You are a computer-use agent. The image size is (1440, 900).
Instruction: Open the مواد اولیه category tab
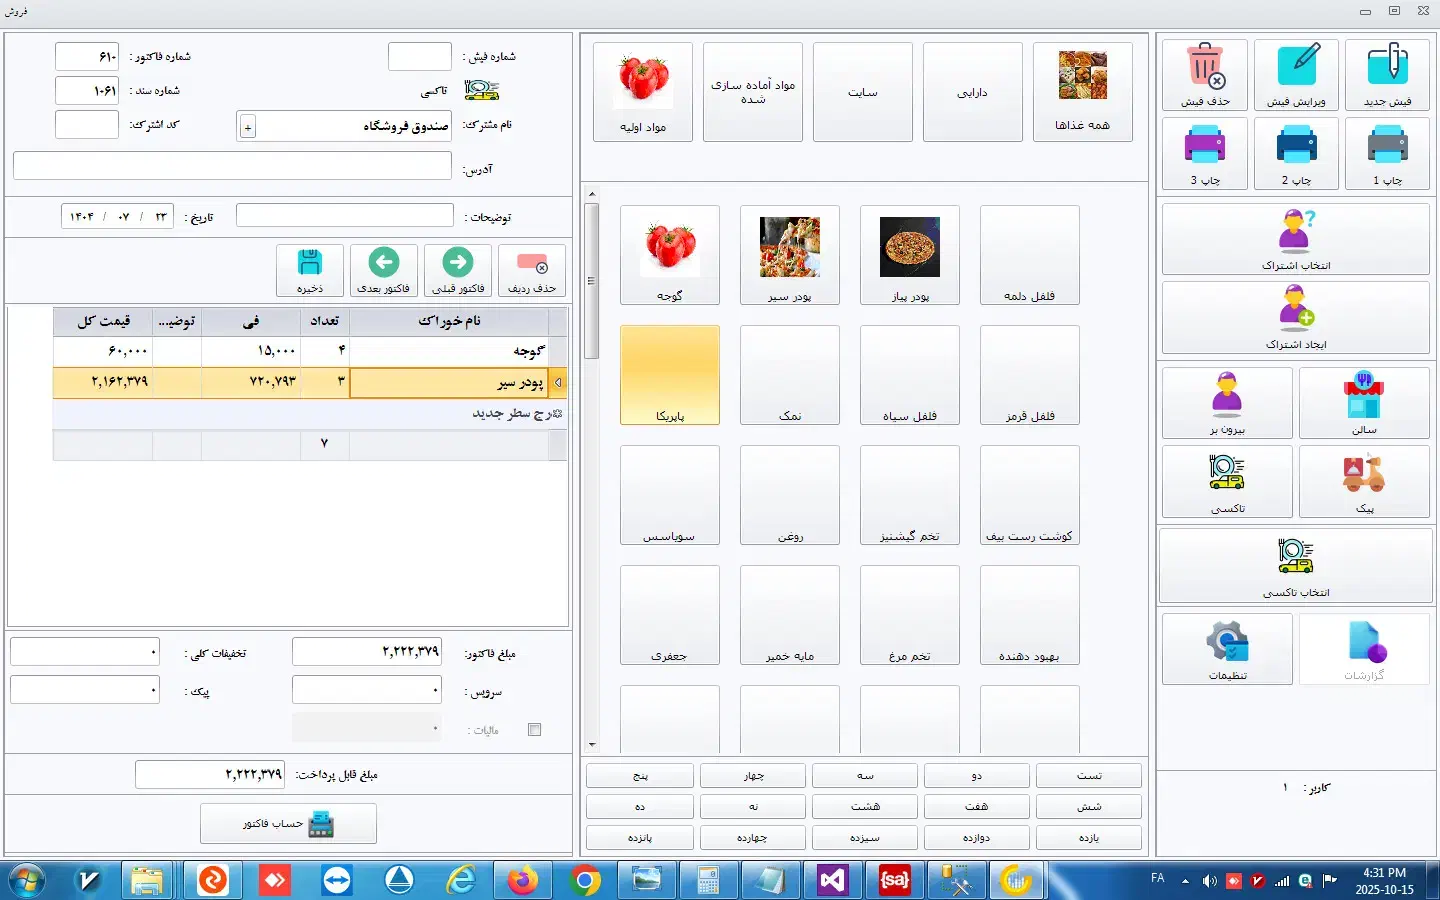click(x=642, y=91)
